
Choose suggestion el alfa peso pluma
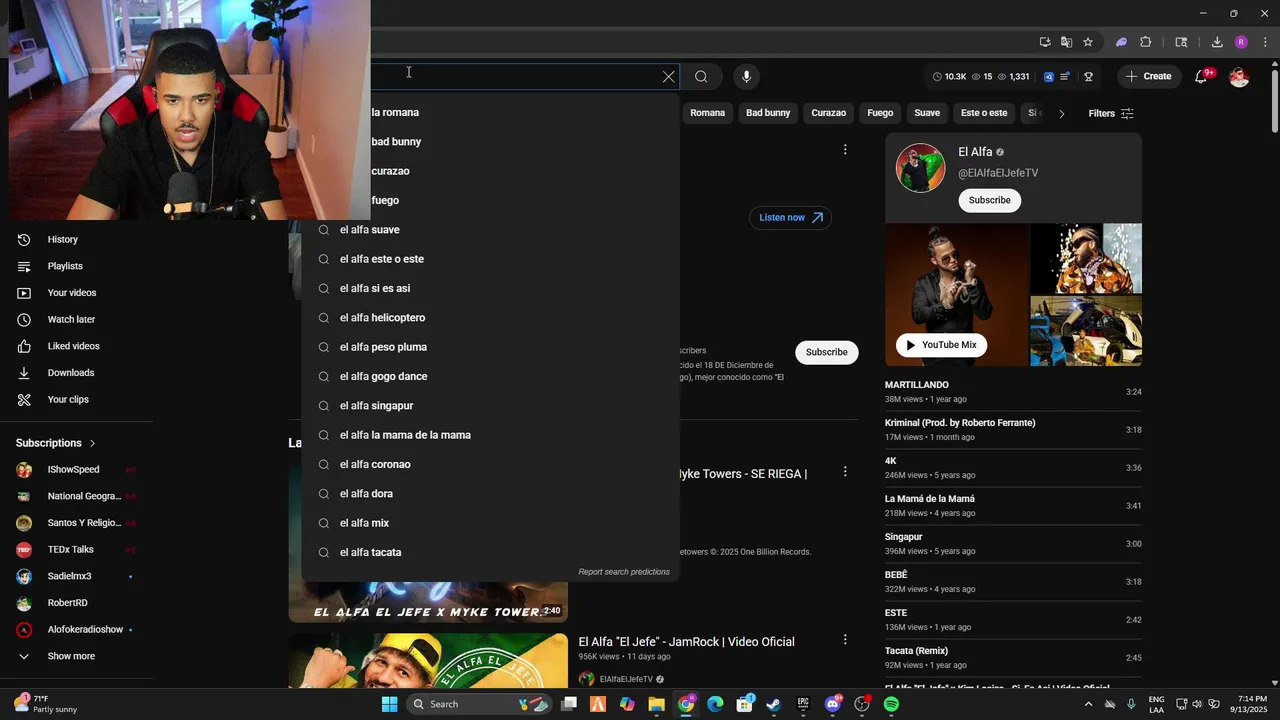[x=490, y=347]
